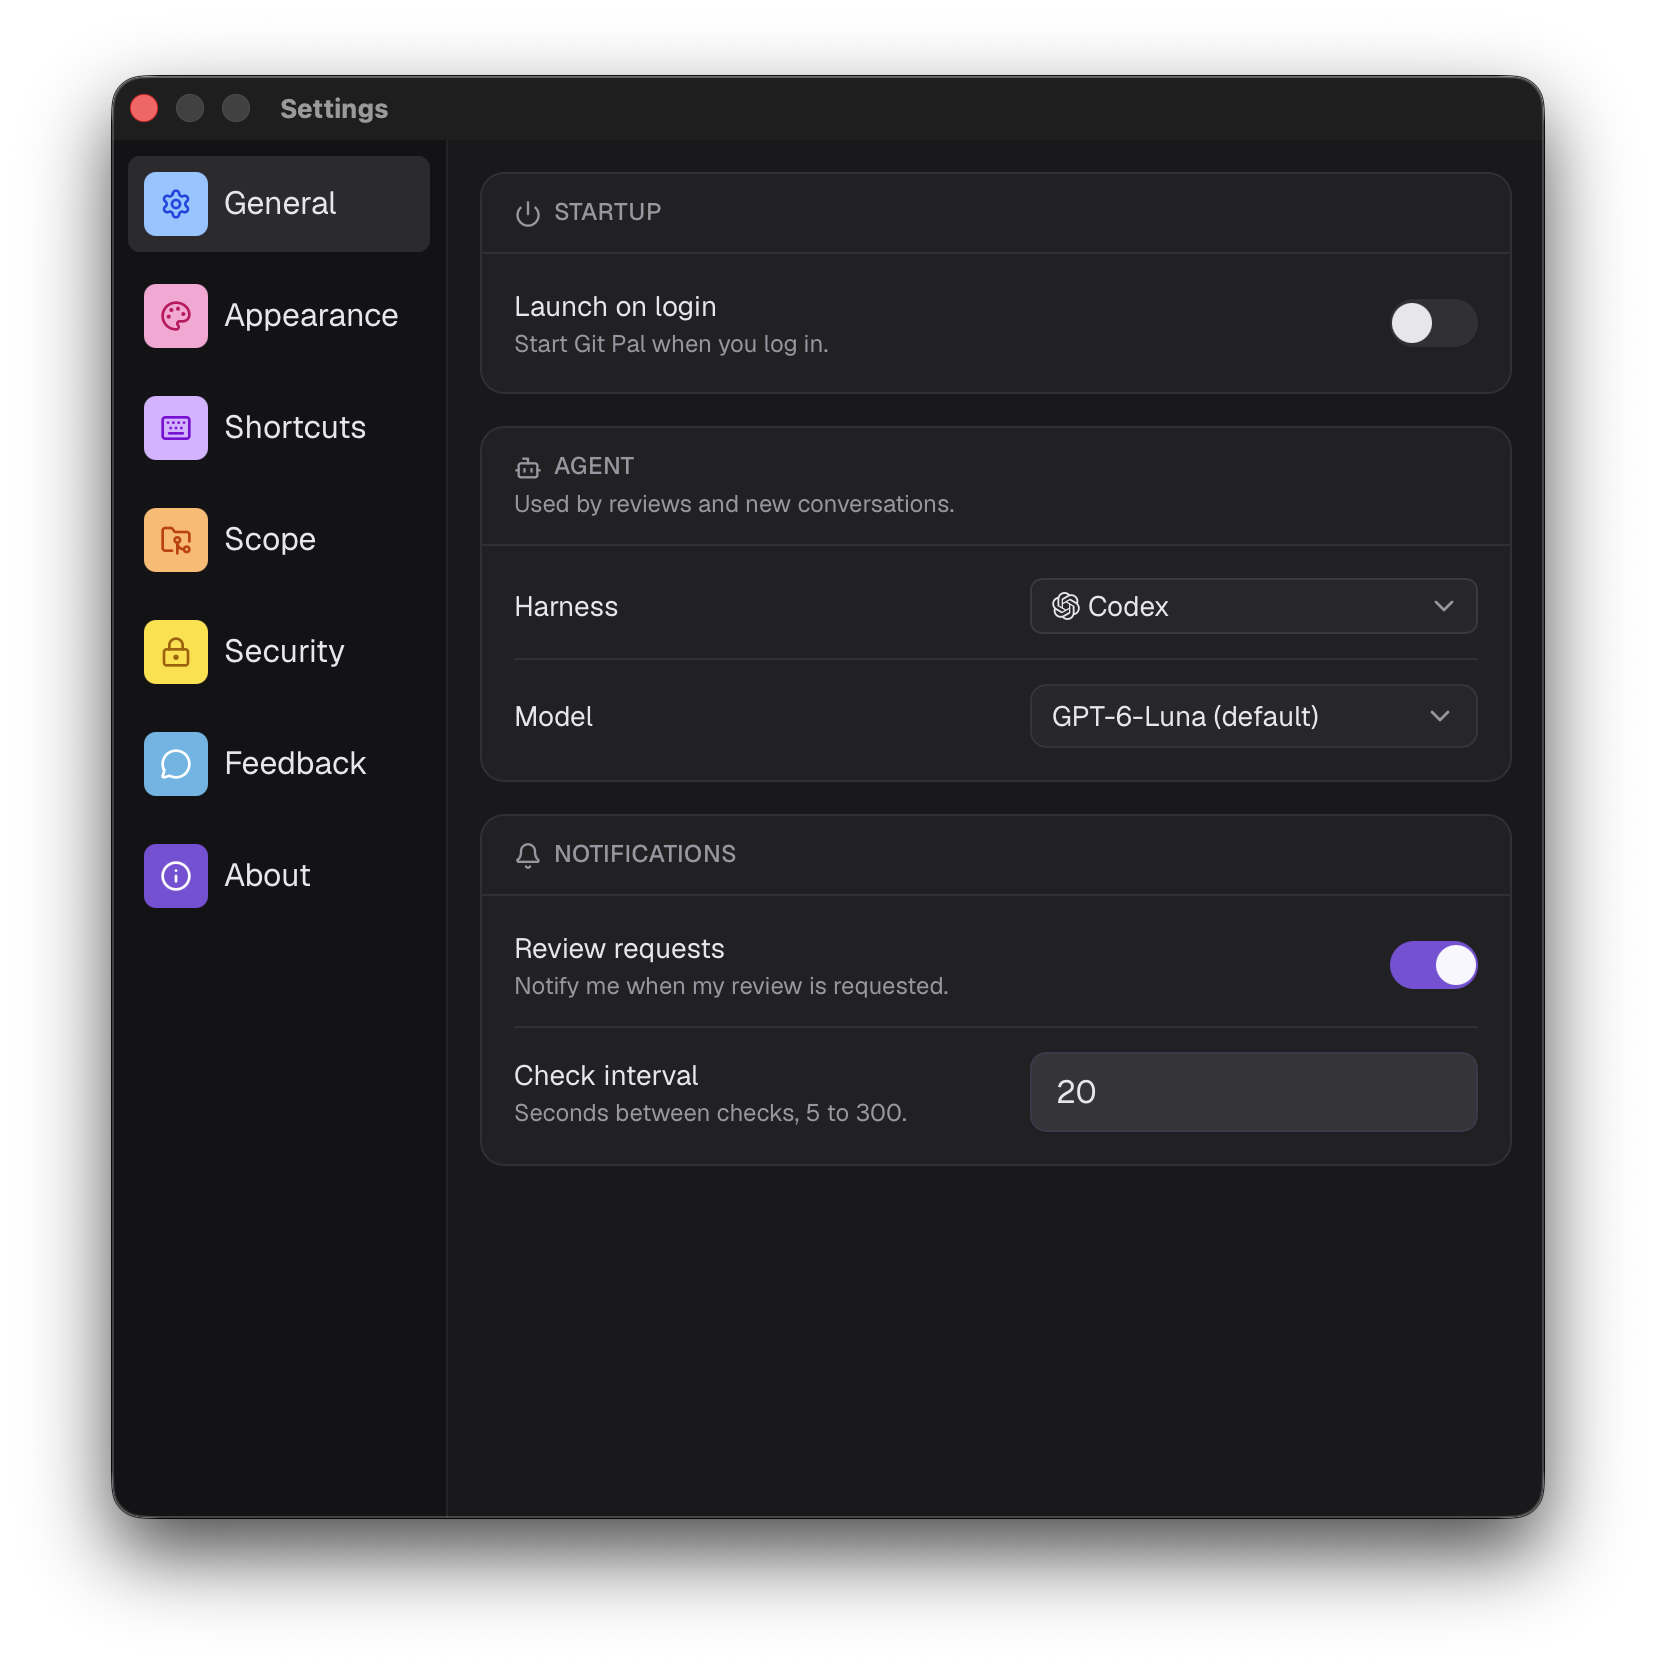Viewport: 1656px width, 1666px height.
Task: Click the STARTUP section heading
Action: tap(608, 212)
